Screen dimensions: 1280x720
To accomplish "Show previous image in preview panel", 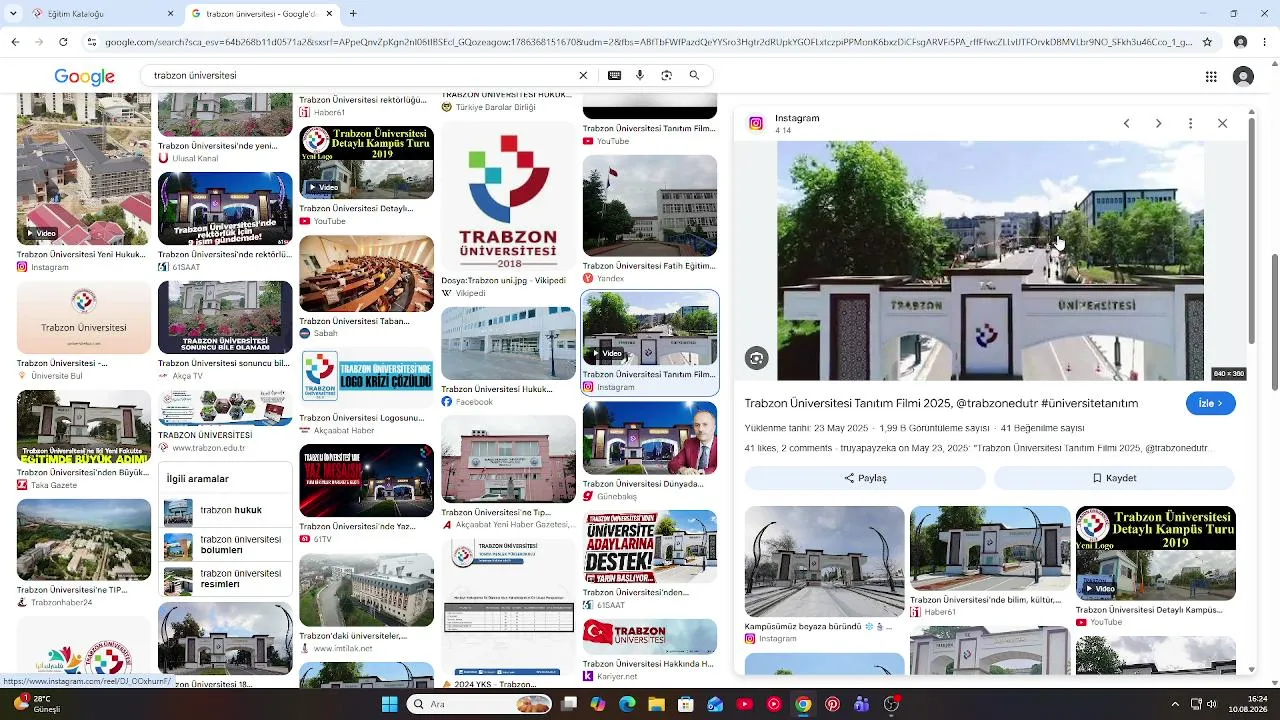I will [x=1126, y=124].
